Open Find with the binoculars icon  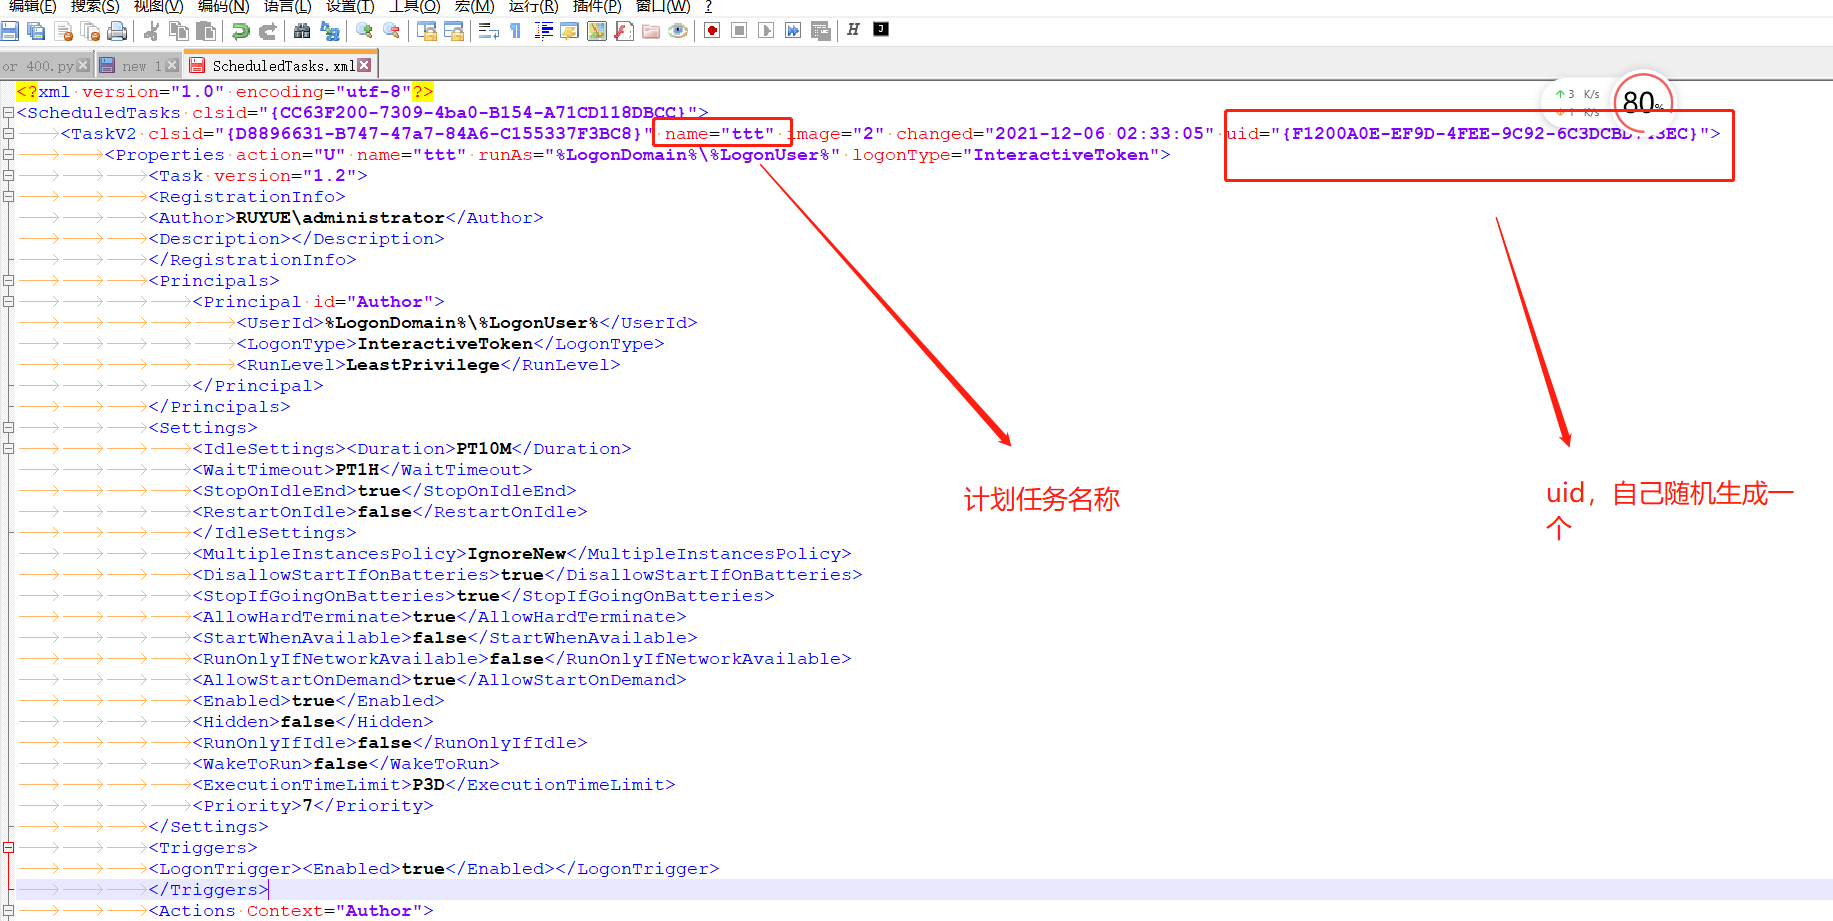coord(301,31)
